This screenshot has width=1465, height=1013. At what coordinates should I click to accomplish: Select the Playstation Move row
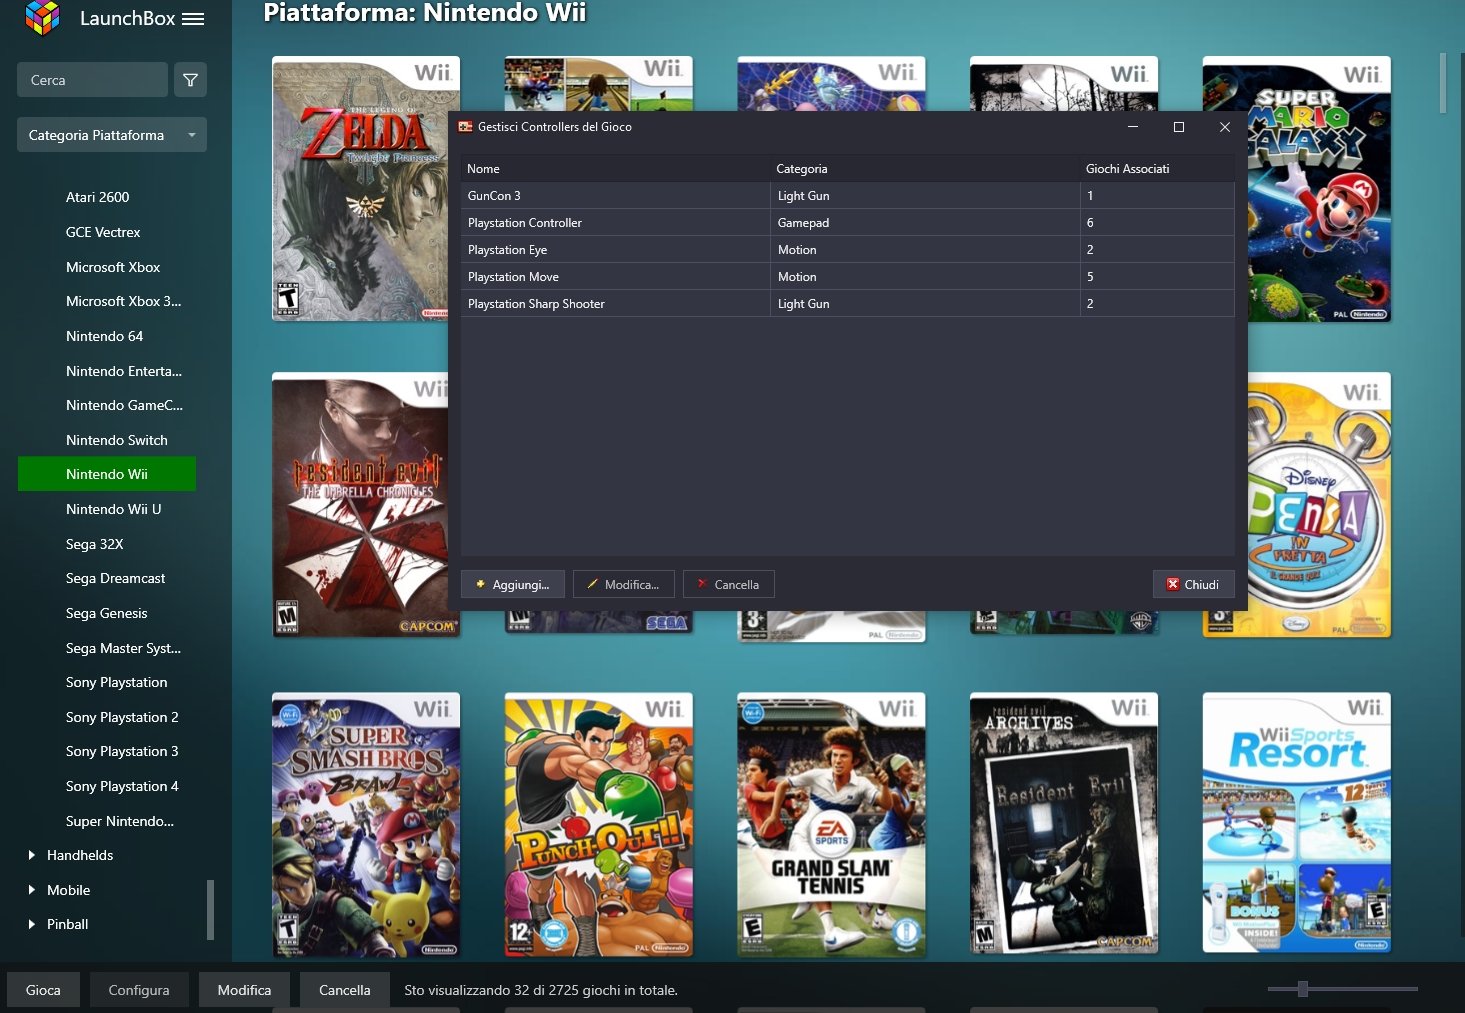coord(847,277)
